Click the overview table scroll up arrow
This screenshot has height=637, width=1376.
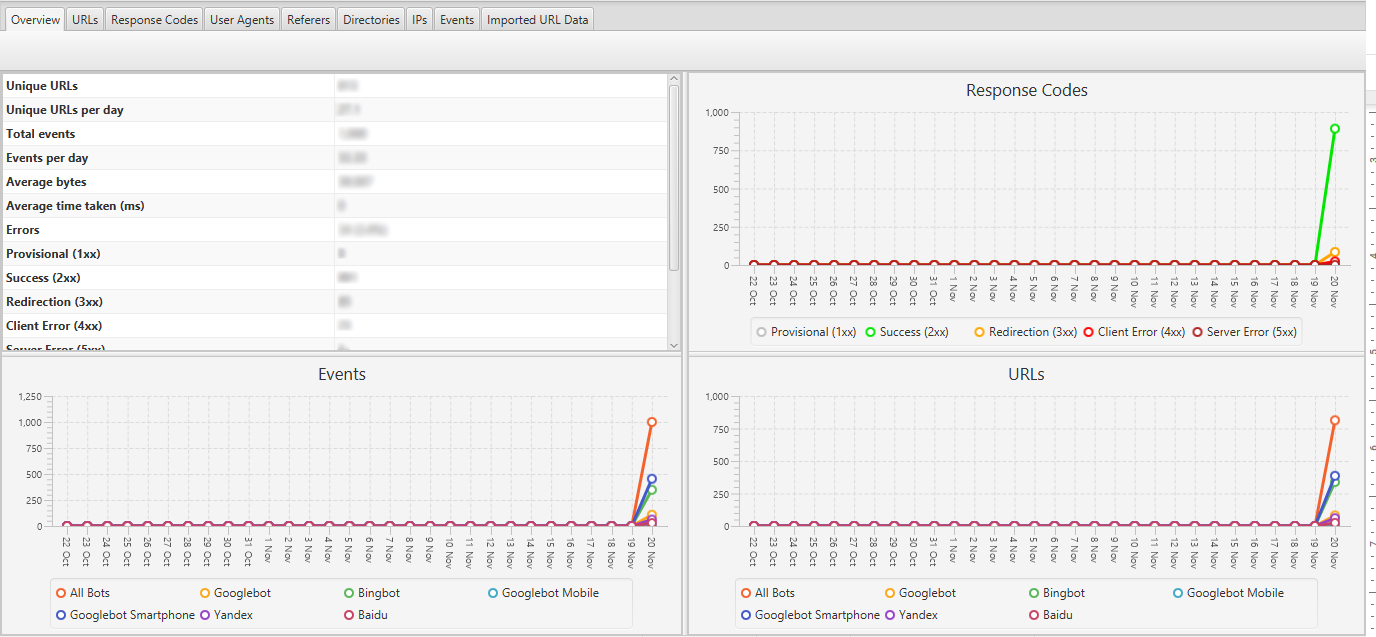pos(674,78)
